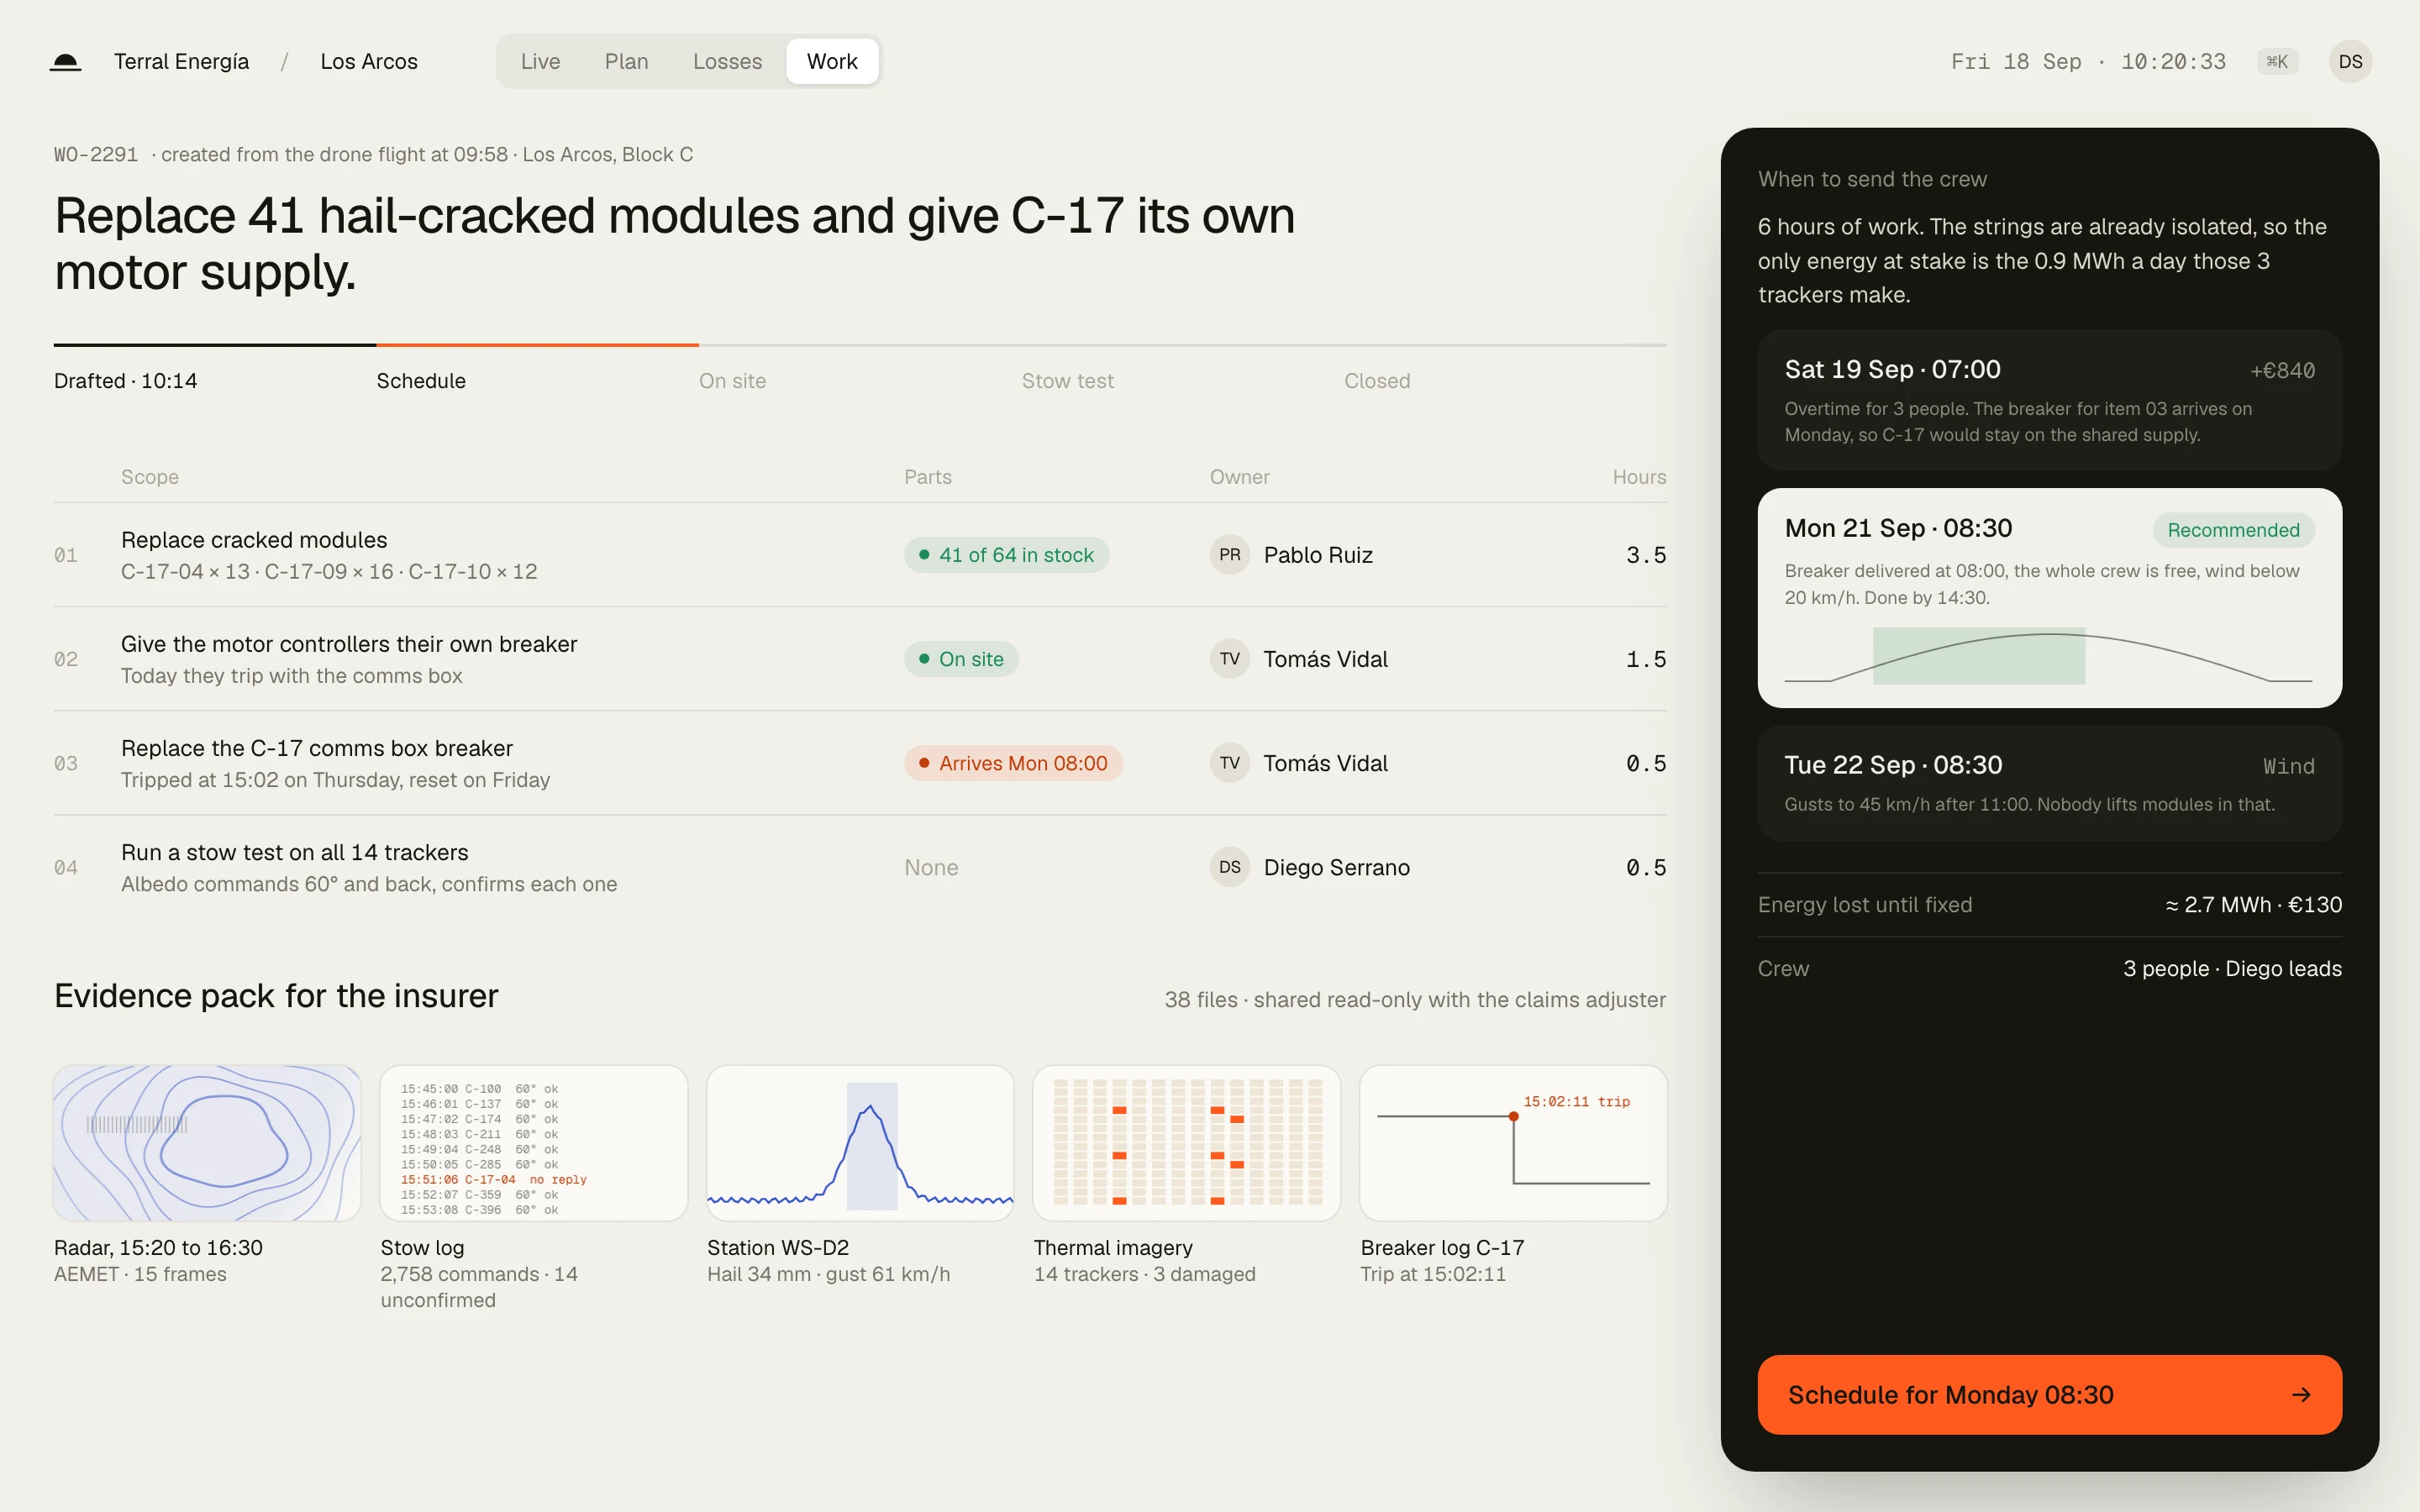
Task: Click the ≈ 2.7 MWh · €130 value
Action: tap(2253, 905)
